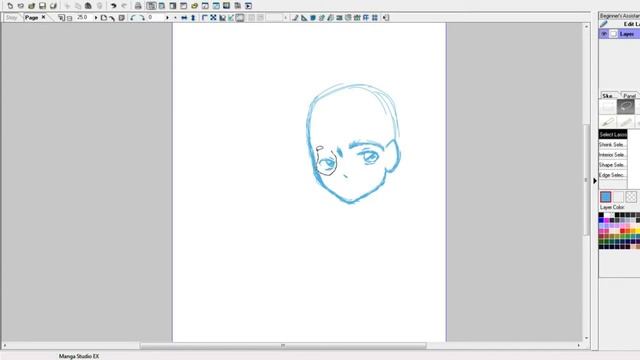Select the Page tab
Image resolution: width=640 pixels, height=360 pixels.
coord(31,18)
